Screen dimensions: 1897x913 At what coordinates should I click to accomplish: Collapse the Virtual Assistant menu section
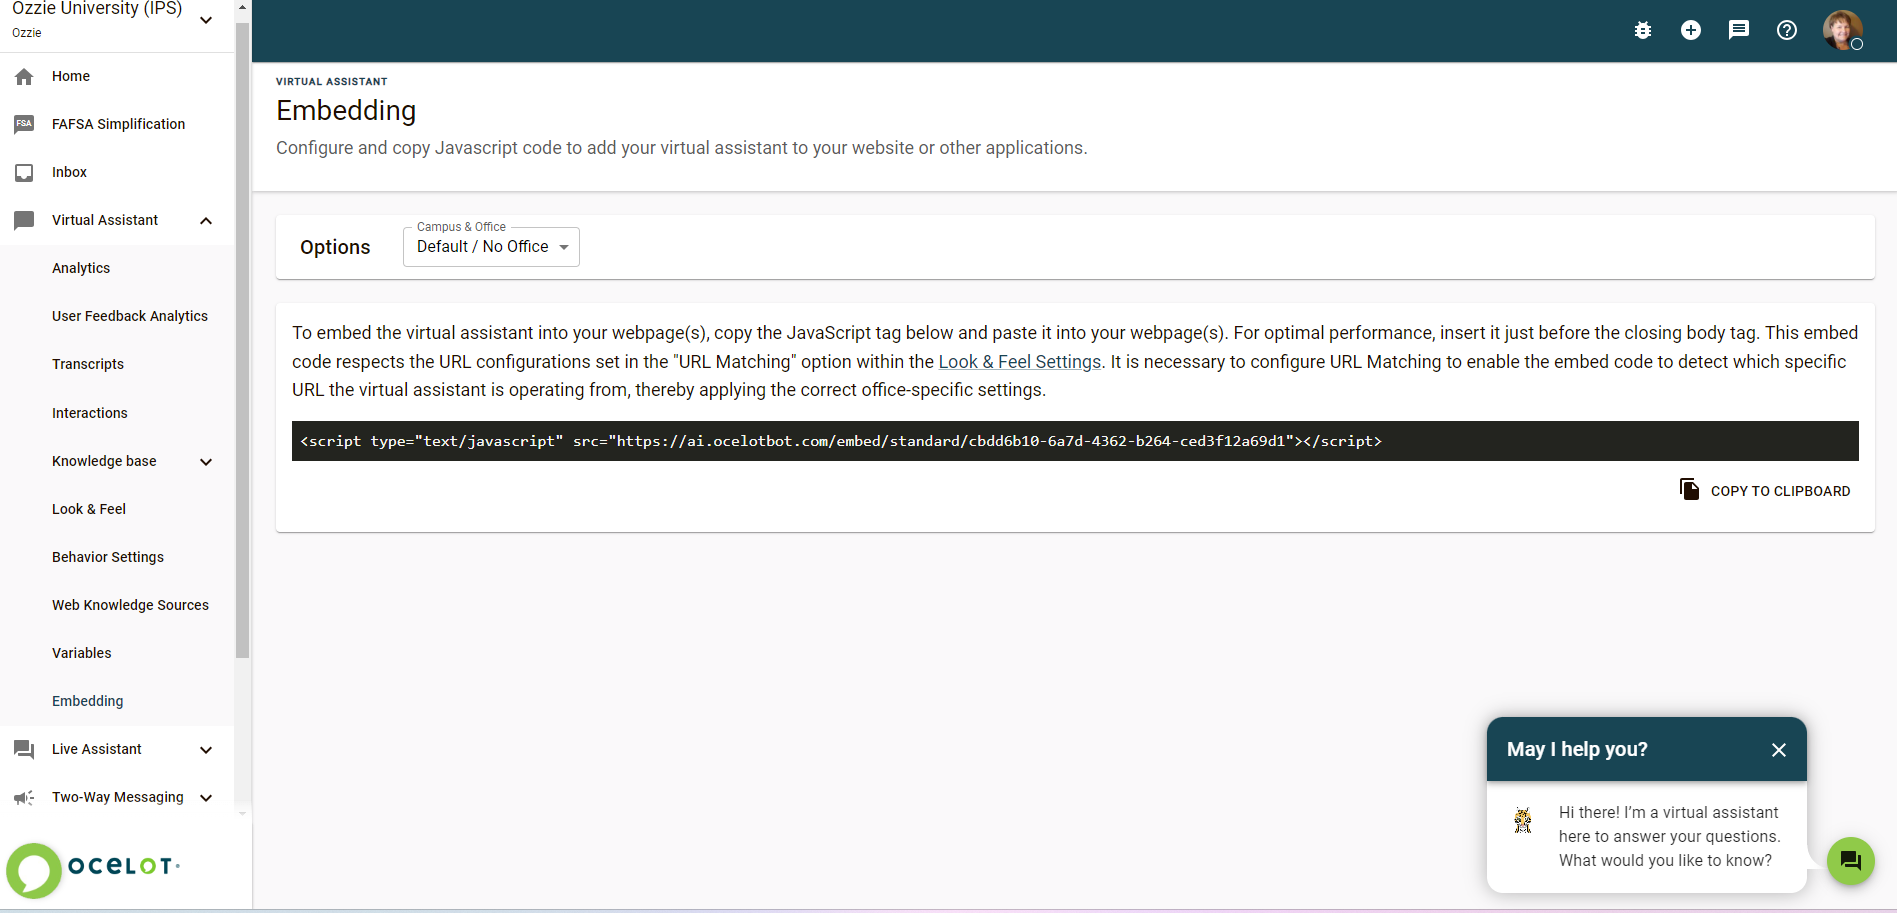[x=206, y=220]
